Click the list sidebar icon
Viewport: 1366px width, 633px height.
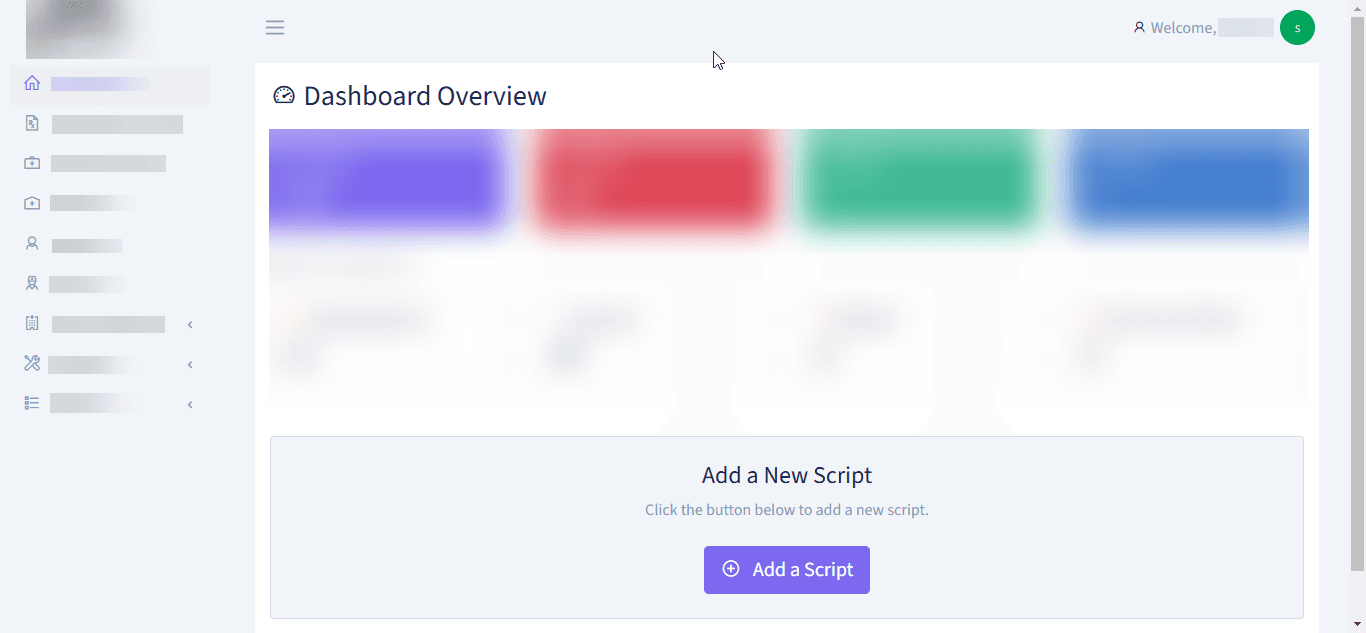[32, 403]
